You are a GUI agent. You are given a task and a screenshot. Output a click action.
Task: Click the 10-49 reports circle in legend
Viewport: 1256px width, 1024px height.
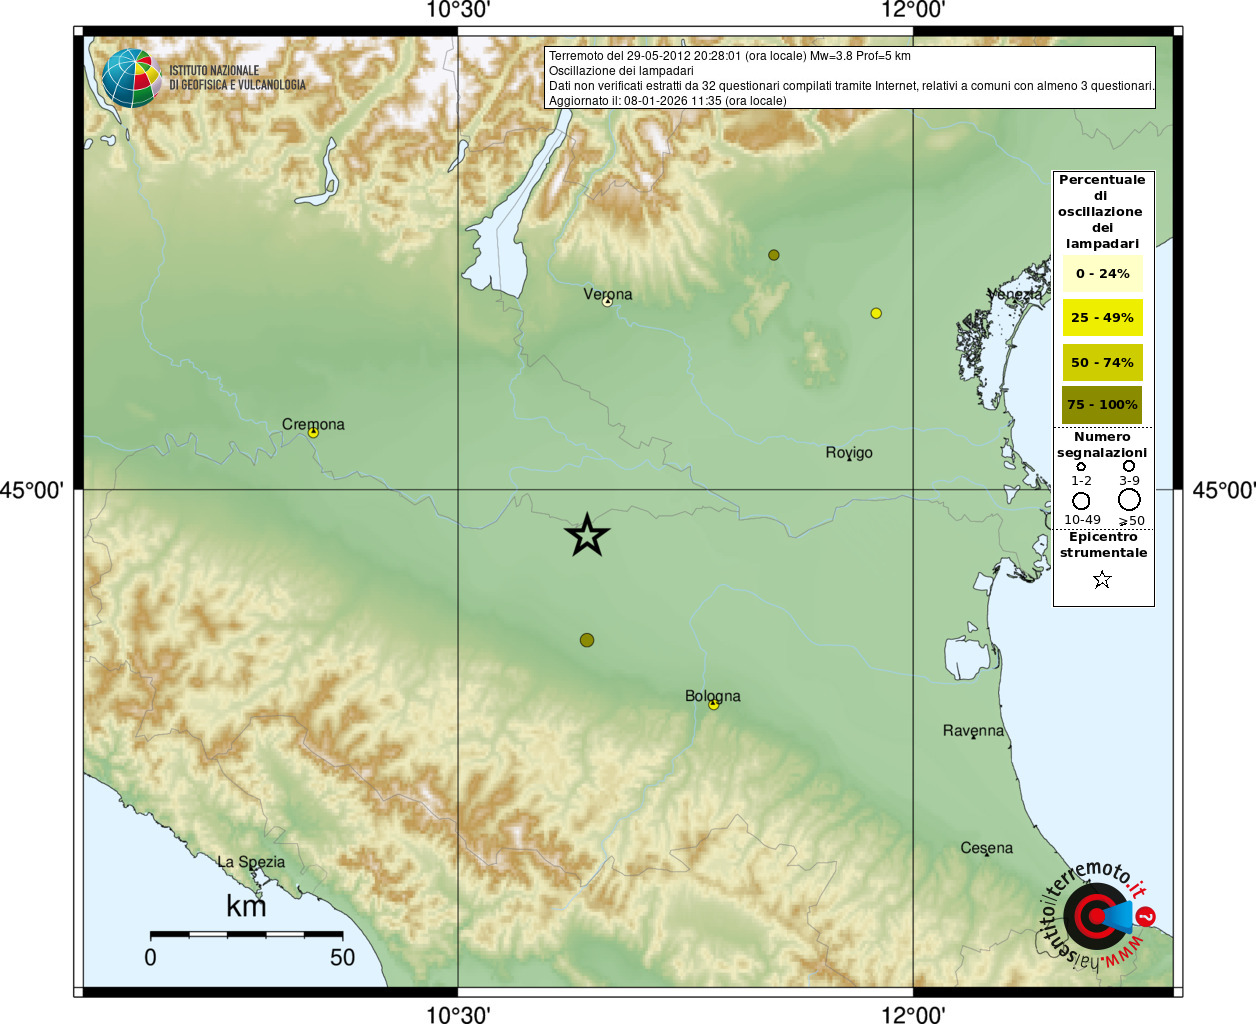pyautogui.click(x=1081, y=500)
